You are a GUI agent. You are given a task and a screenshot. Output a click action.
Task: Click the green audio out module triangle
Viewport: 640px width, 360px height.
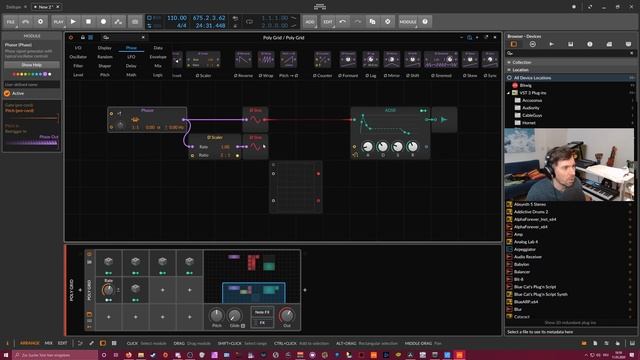pyautogui.click(x=444, y=120)
